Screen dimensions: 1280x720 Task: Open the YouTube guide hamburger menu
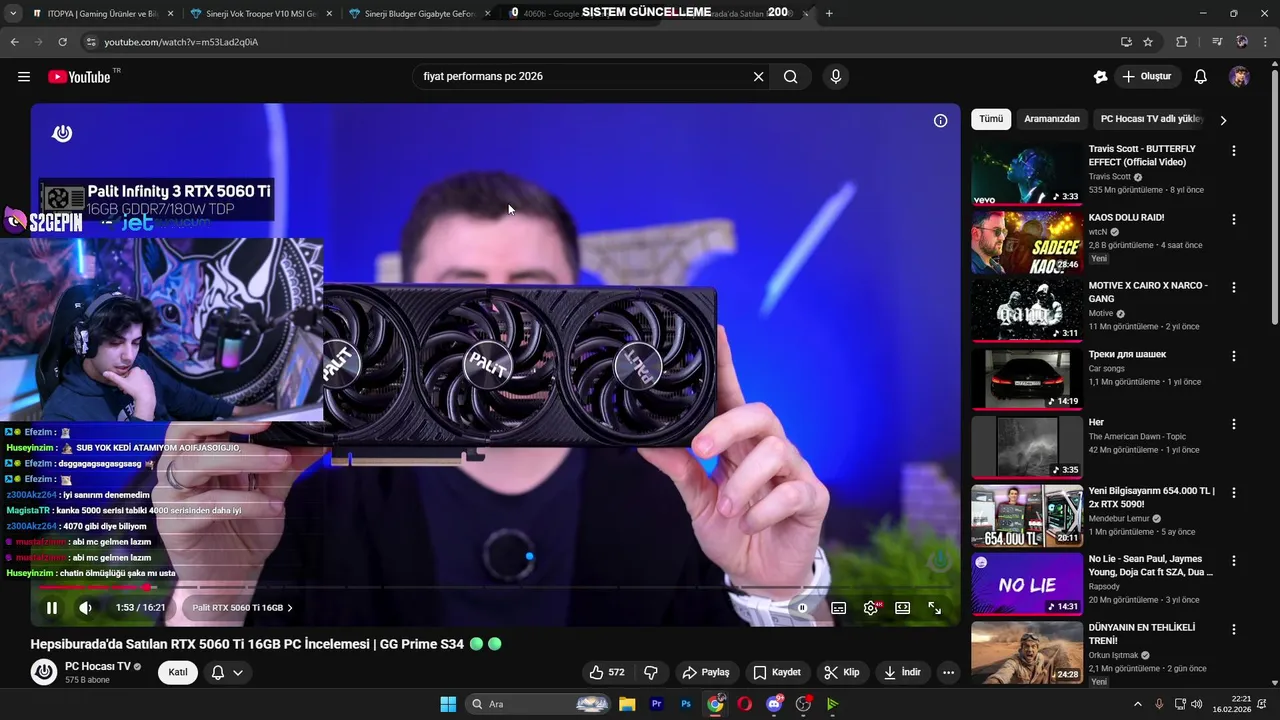(24, 77)
